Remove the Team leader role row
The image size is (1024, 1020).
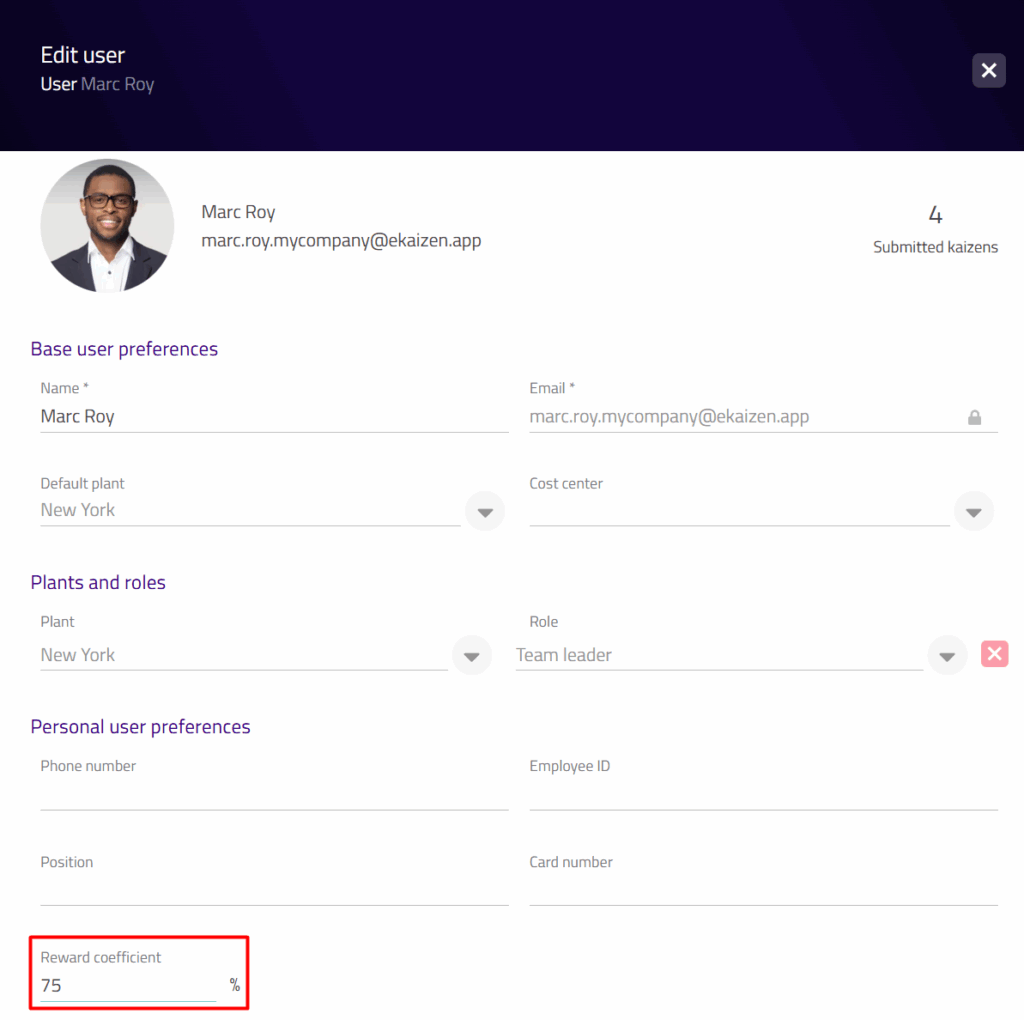point(994,655)
